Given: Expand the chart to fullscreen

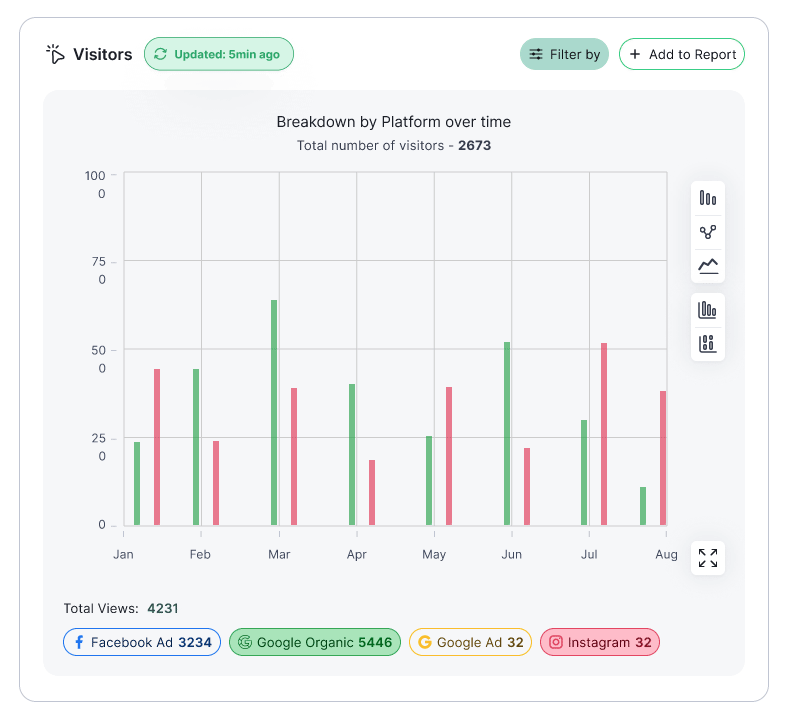Looking at the screenshot, I should [x=708, y=558].
